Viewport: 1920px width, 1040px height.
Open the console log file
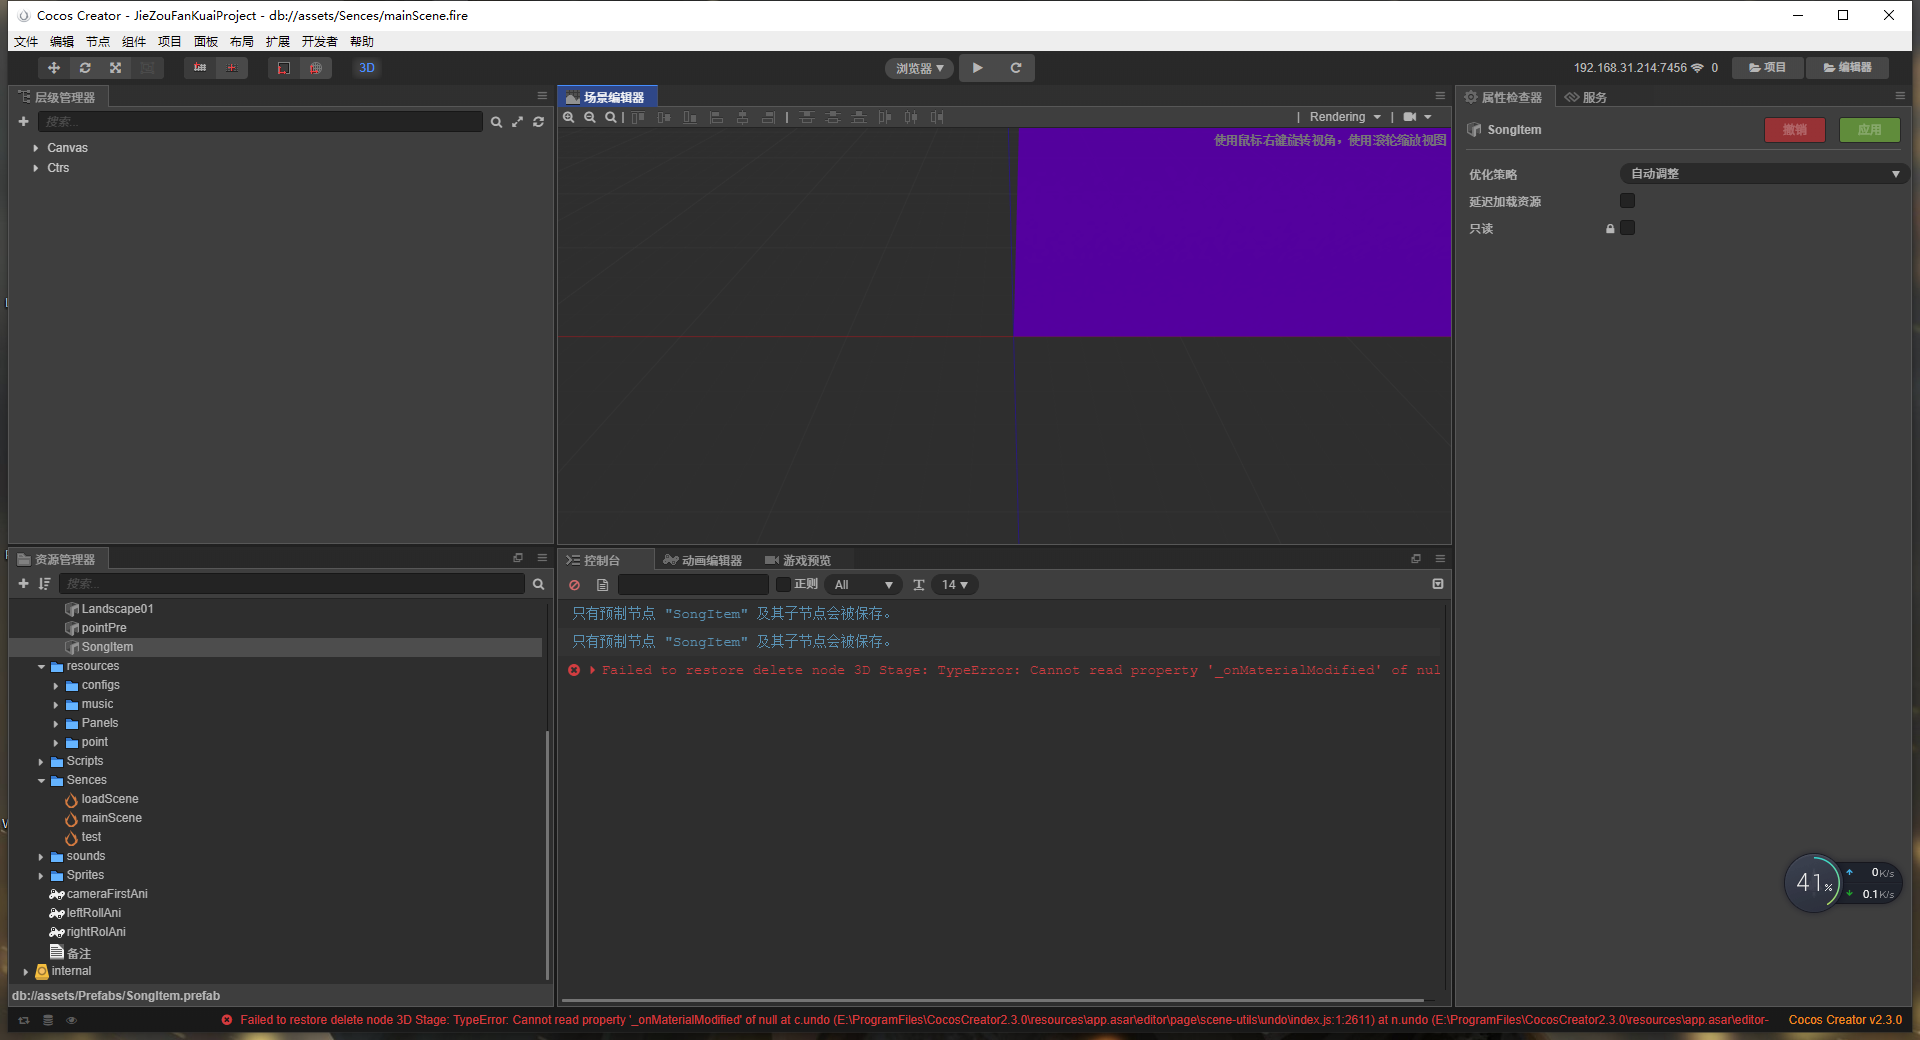pyautogui.click(x=602, y=585)
